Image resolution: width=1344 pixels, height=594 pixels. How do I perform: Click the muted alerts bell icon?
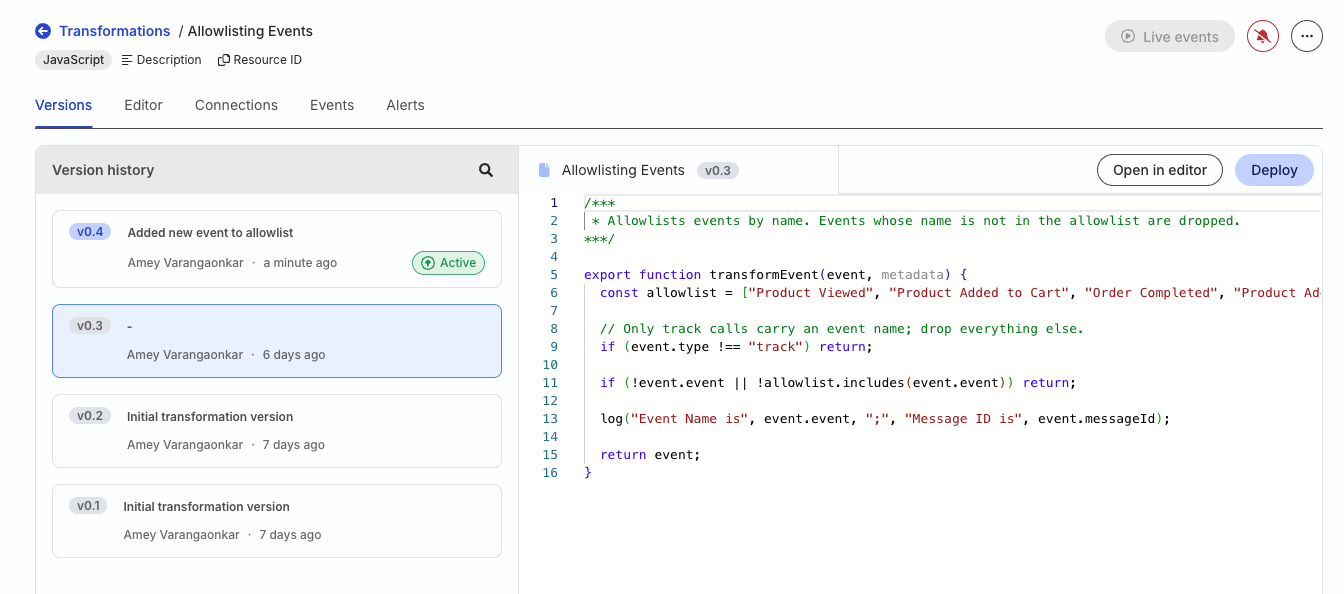pos(1263,37)
